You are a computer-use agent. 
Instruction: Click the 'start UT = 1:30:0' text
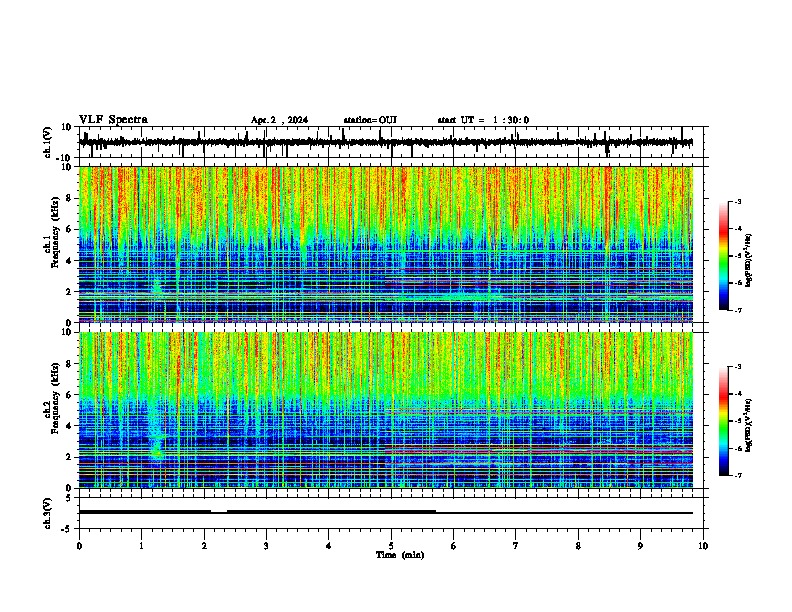[483, 120]
